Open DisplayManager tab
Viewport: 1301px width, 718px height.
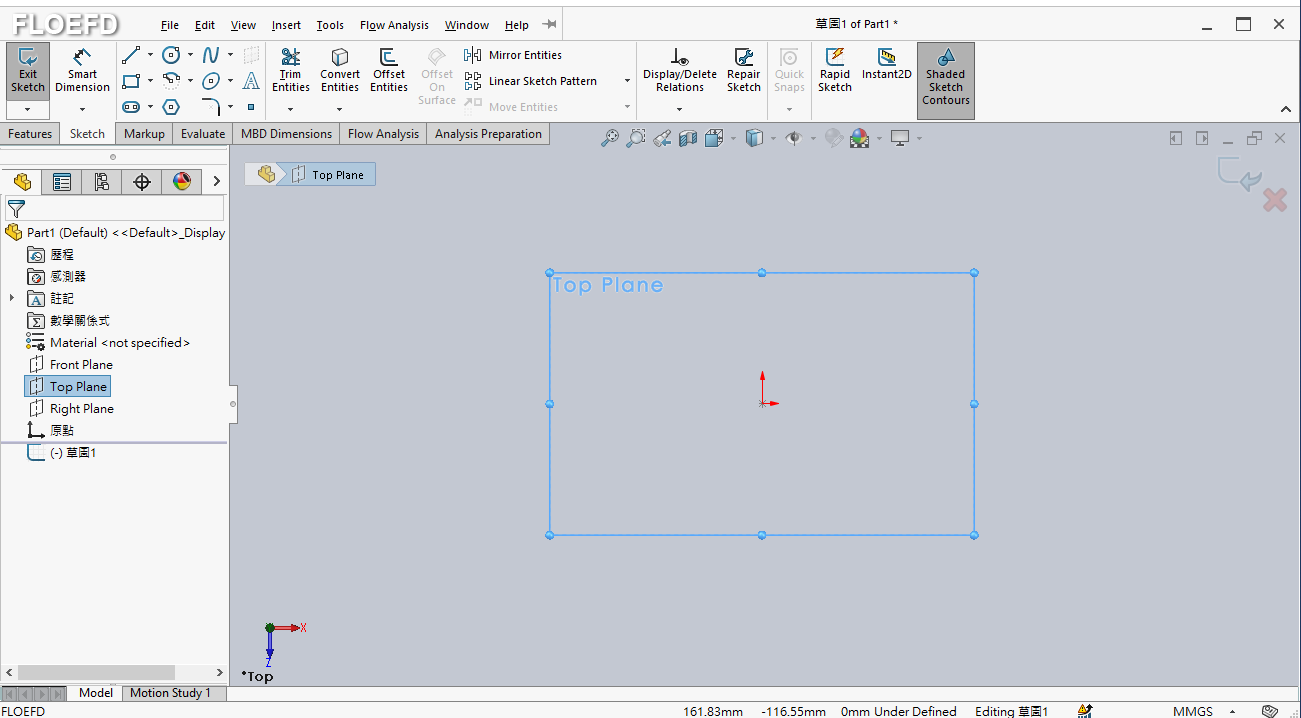tap(182, 181)
